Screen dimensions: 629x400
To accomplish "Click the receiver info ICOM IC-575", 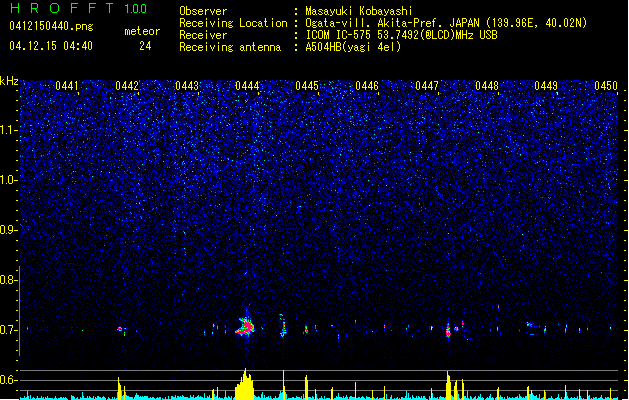I will click(x=338, y=35).
